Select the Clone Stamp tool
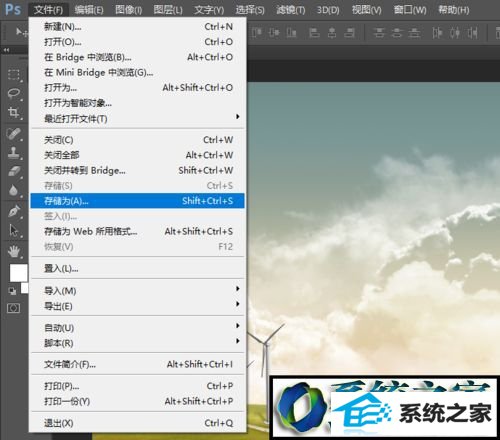Viewport: 500px width, 440px height. coord(14,153)
